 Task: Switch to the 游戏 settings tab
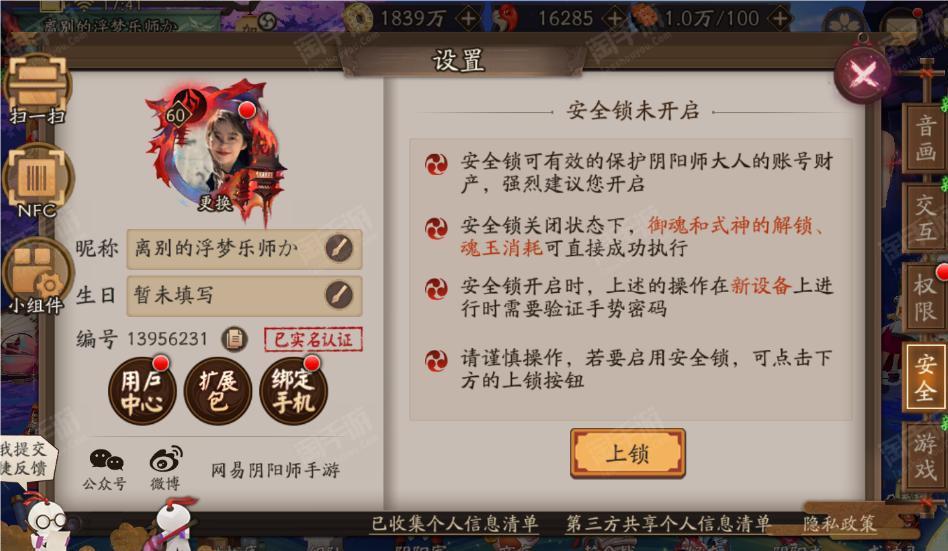click(924, 456)
